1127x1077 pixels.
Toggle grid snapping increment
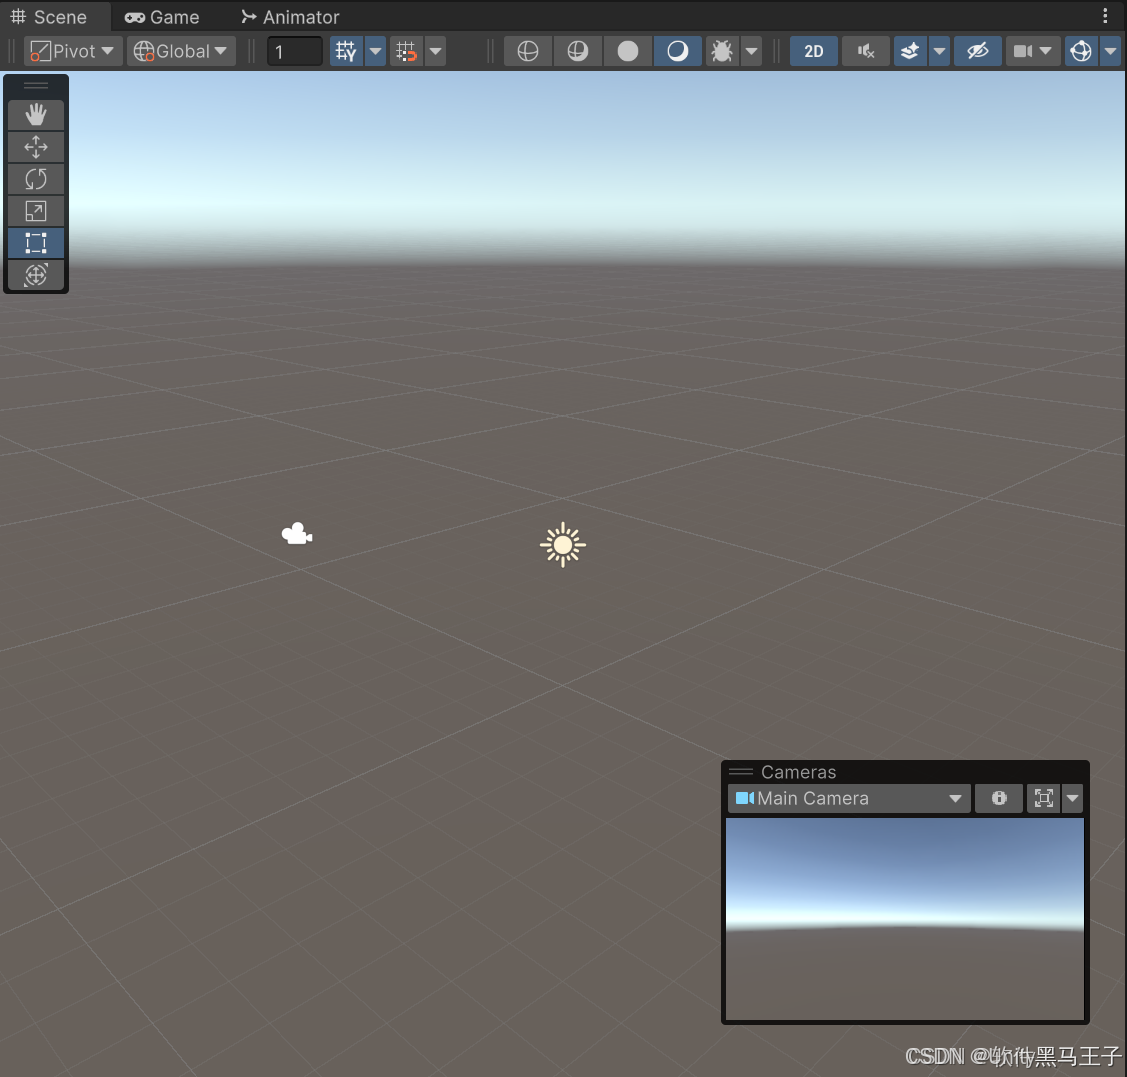point(406,51)
